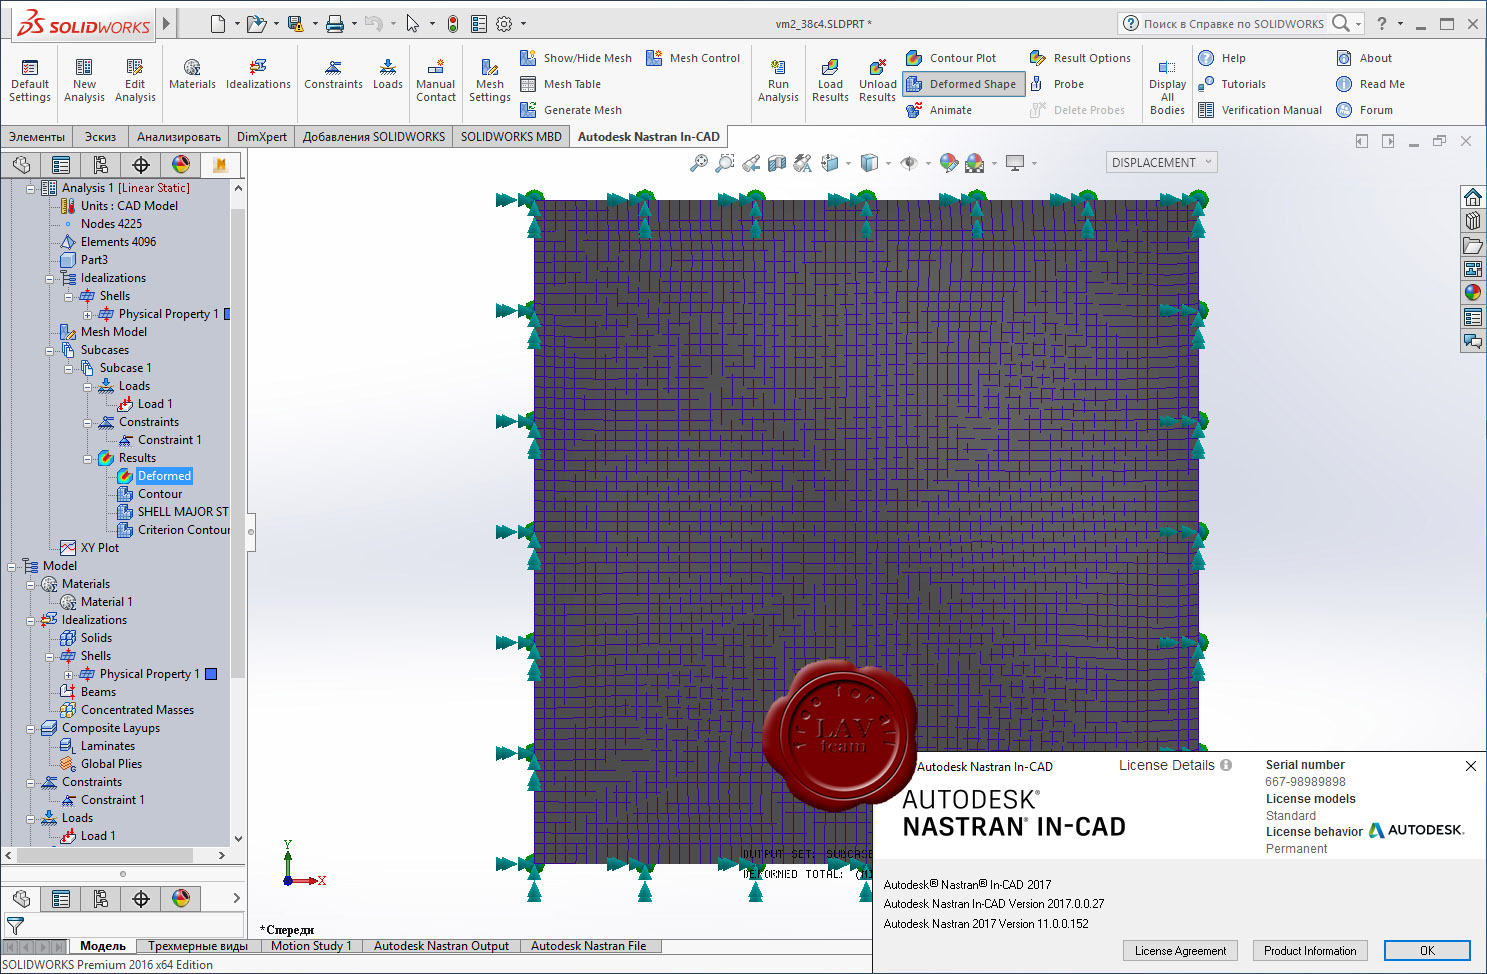1487x974 pixels.
Task: Open the Motion Study 1 tab
Action: [311, 946]
